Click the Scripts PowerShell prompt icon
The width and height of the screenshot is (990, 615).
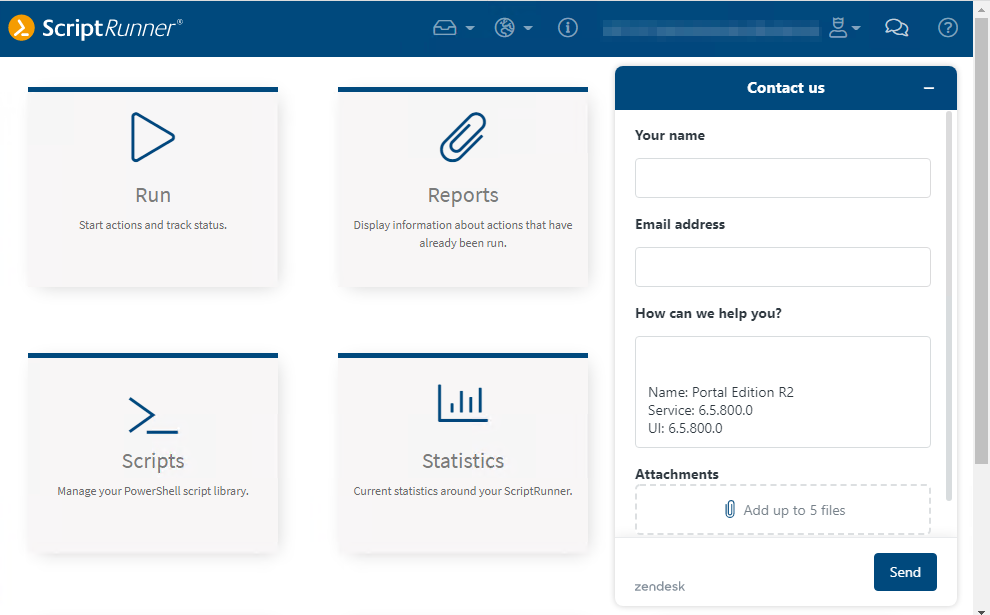(153, 414)
